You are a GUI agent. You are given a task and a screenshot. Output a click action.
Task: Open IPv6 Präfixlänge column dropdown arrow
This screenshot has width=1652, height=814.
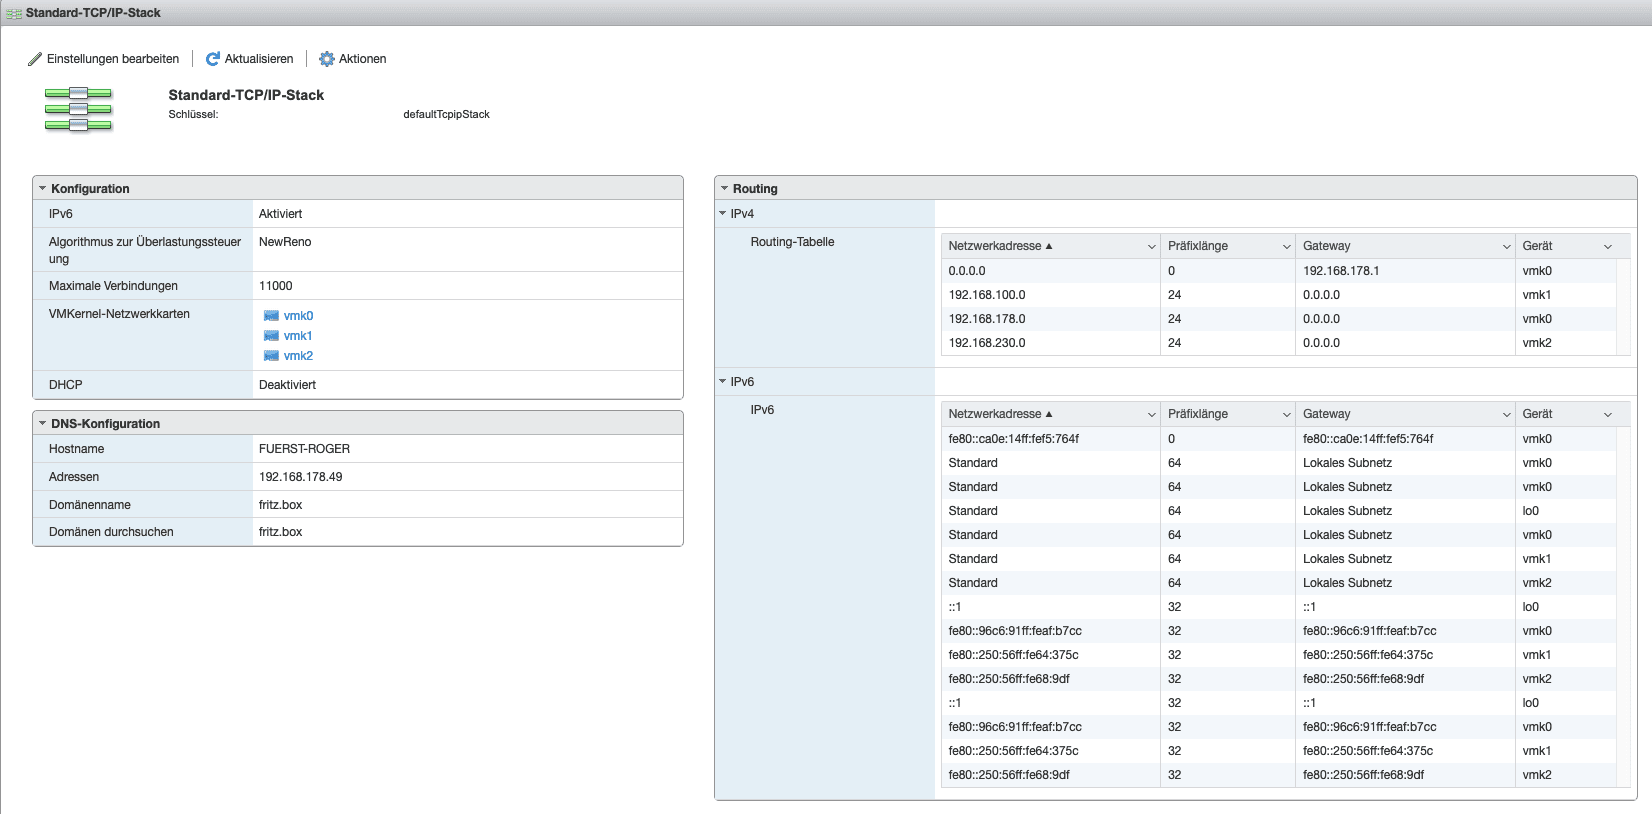click(1286, 414)
